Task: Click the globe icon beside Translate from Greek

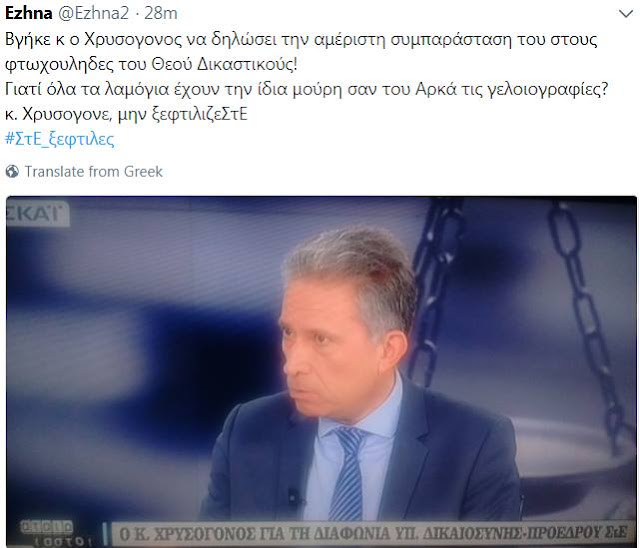Action: coord(12,171)
